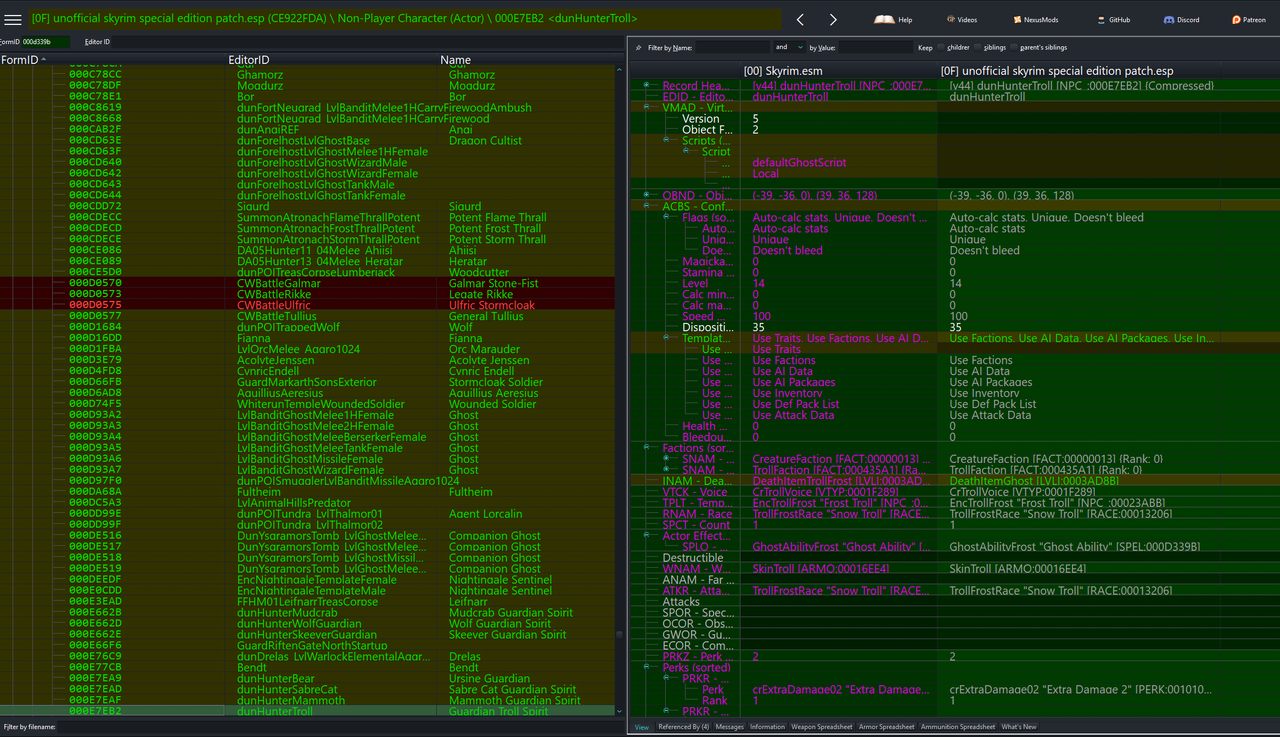Viewport: 1280px width, 737px height.
Task: Go back with the left arrow
Action: pos(800,20)
